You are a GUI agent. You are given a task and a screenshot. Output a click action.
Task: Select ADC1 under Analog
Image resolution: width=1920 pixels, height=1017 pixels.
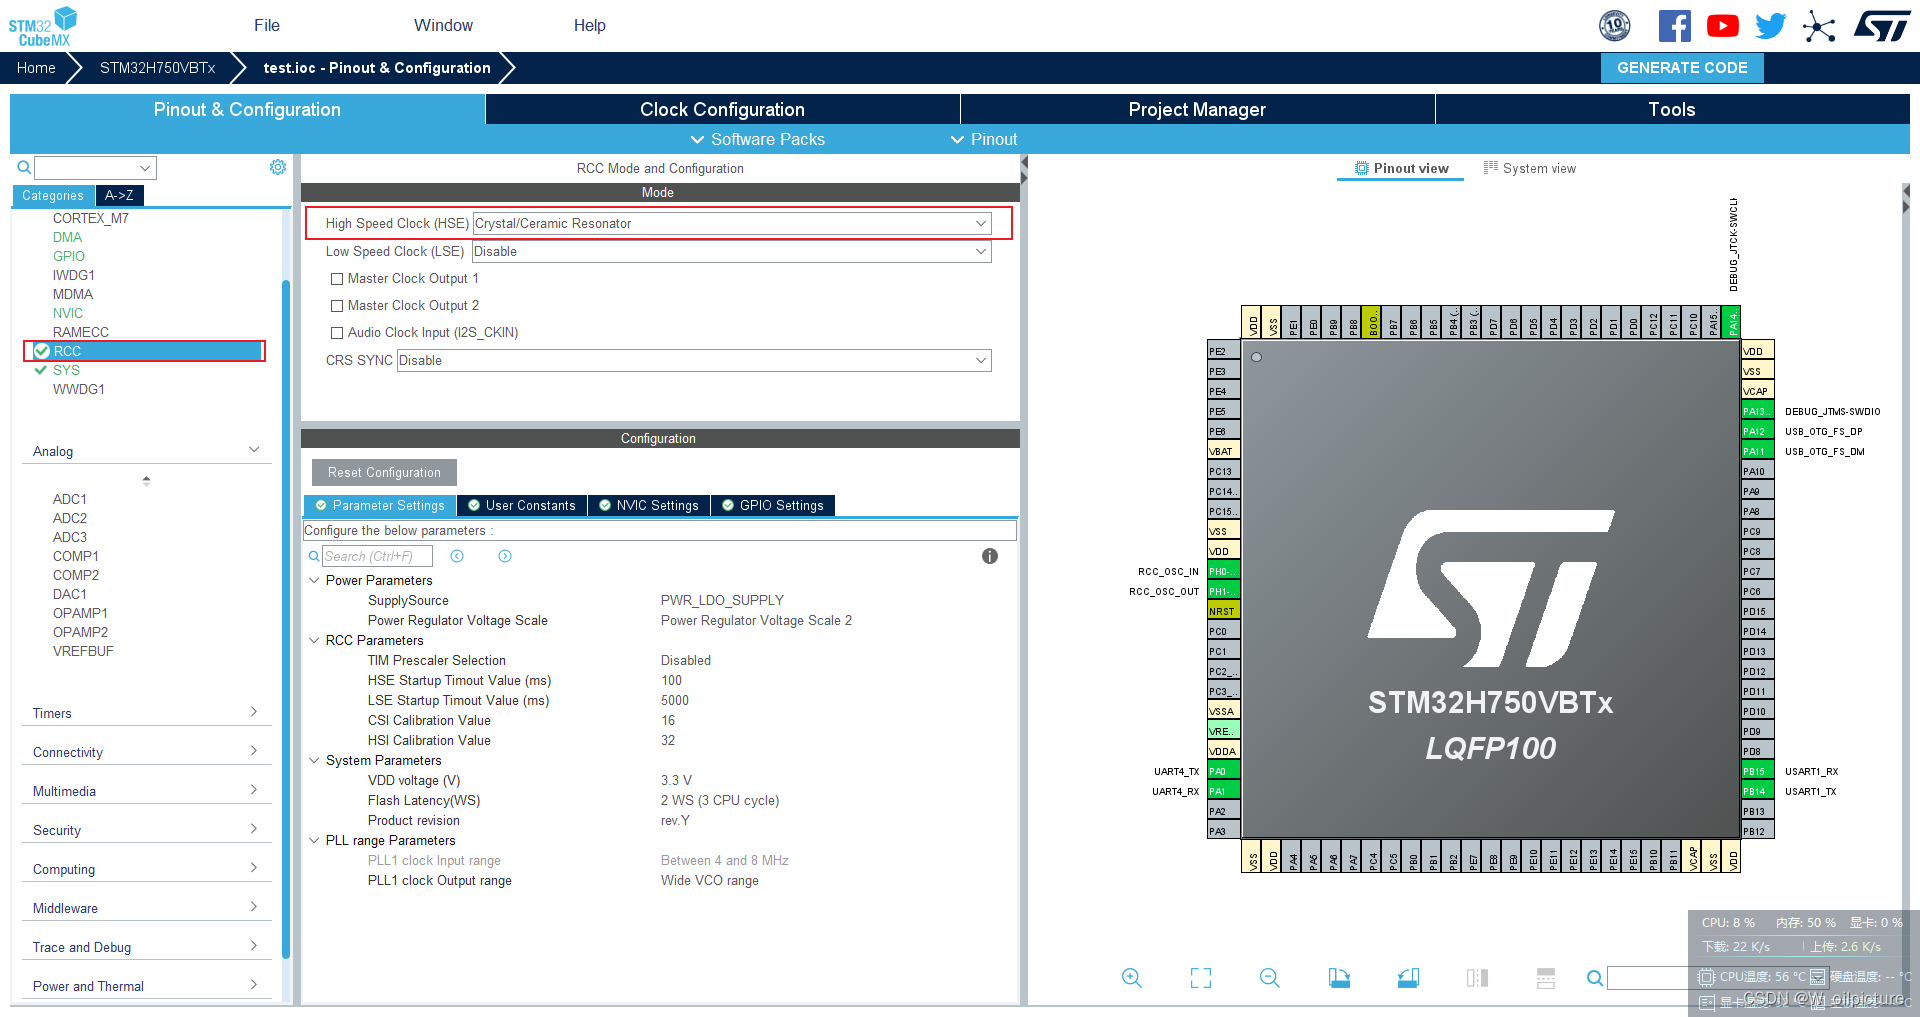coord(70,499)
